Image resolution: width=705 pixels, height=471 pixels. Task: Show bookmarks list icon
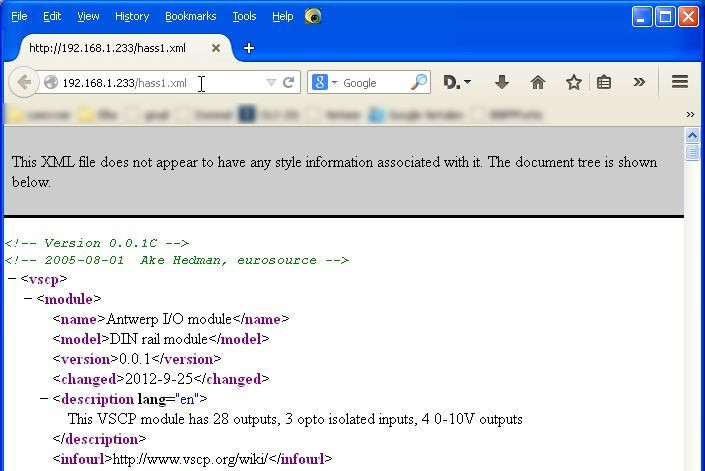point(604,83)
